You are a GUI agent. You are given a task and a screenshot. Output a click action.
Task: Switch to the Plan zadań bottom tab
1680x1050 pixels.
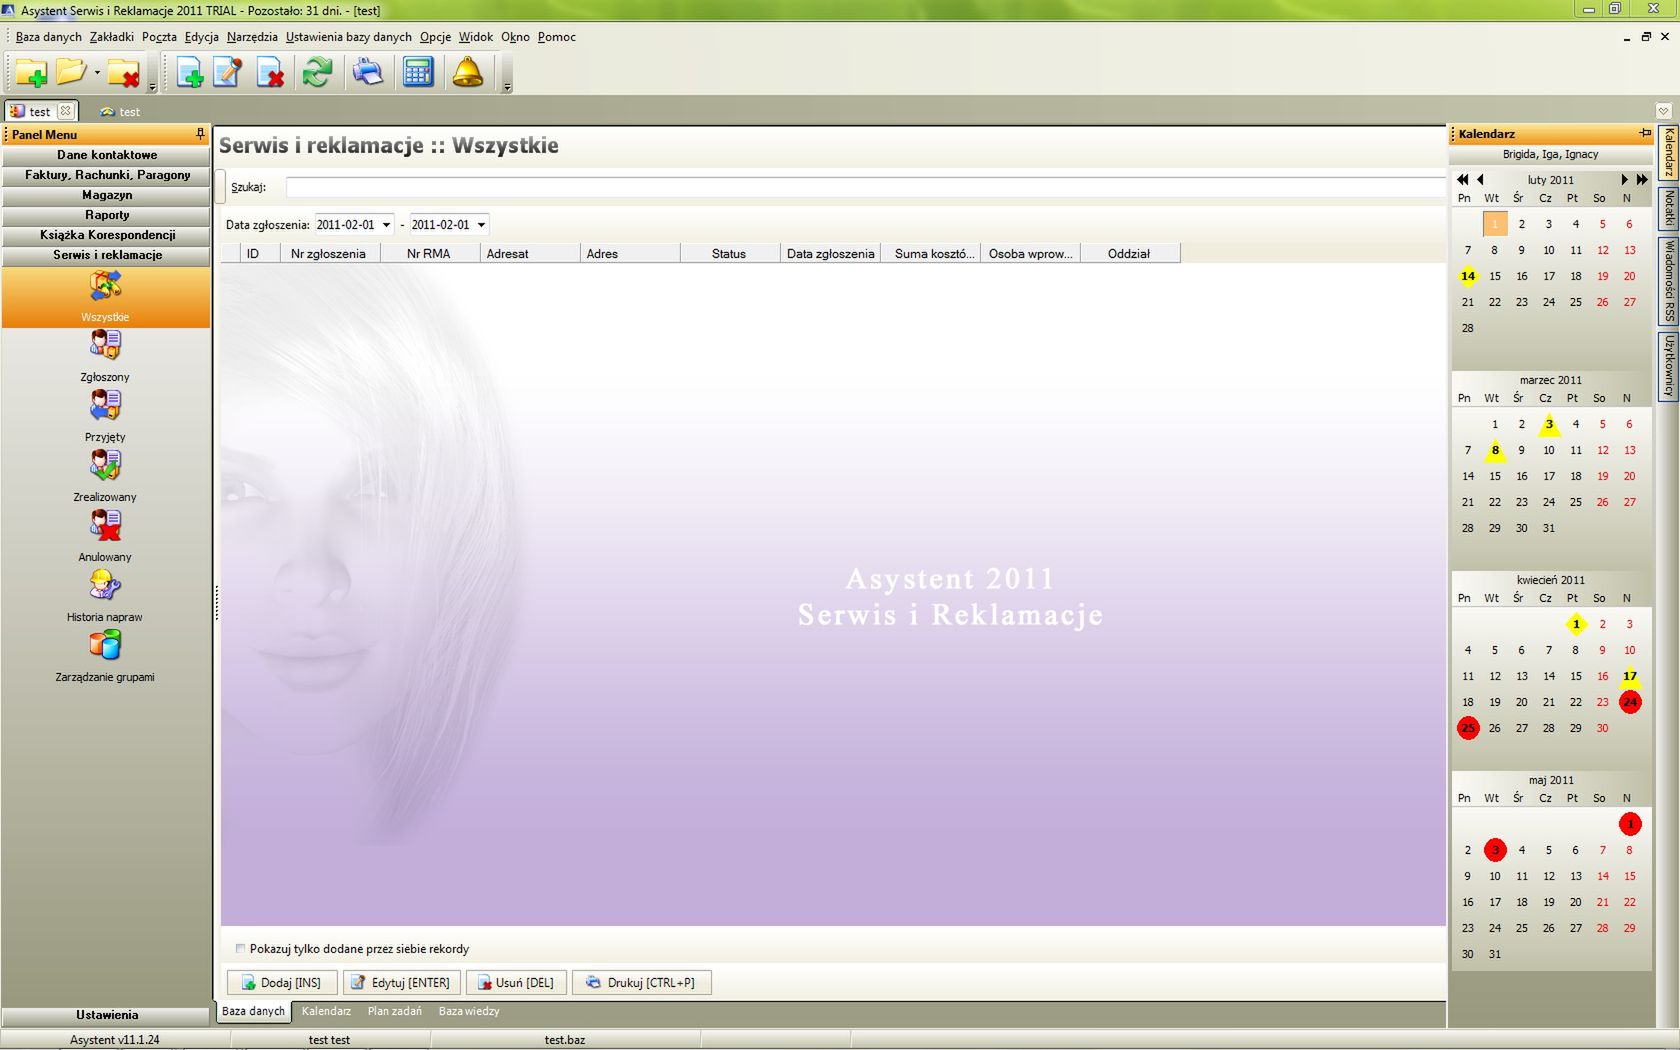tap(394, 1011)
